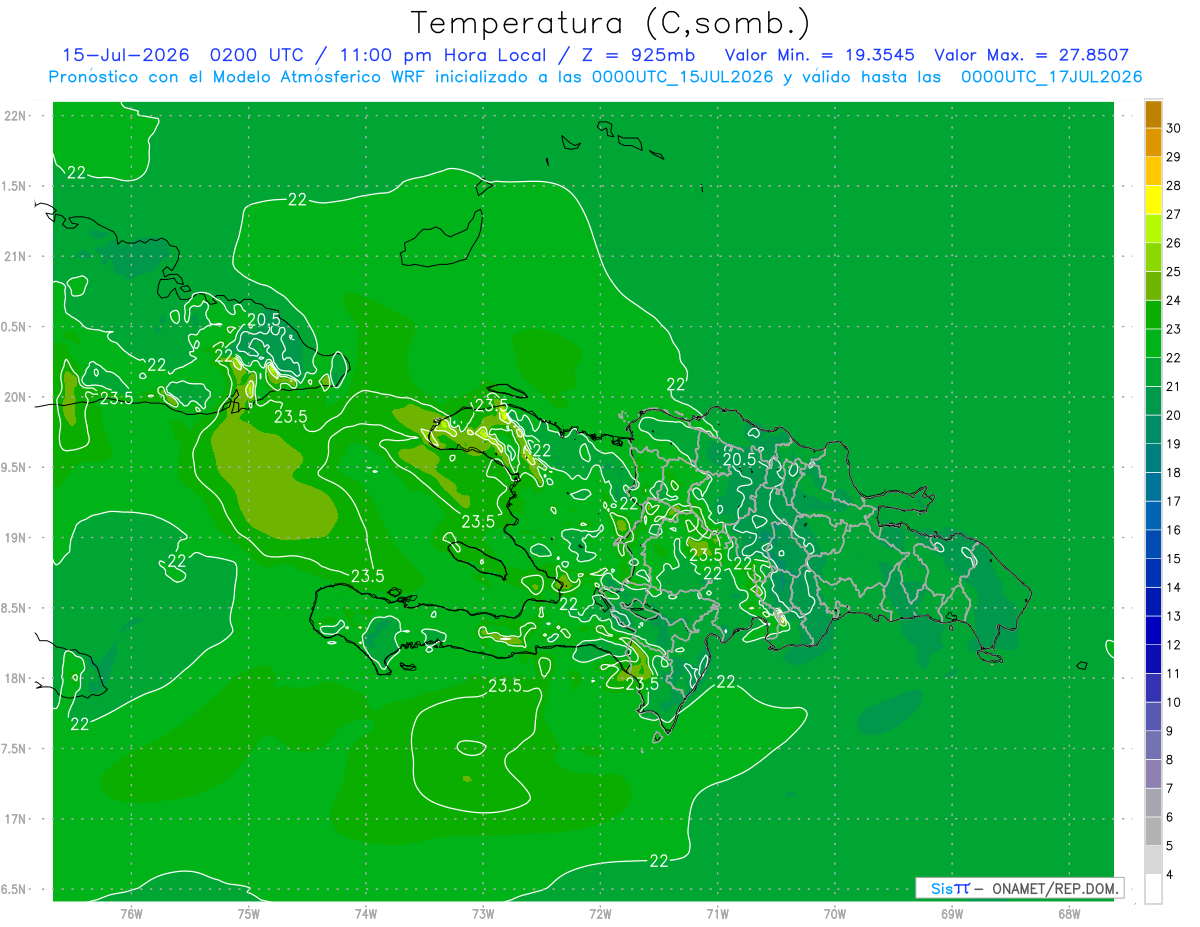
Task: Click legend value "30"
Action: (1174, 128)
